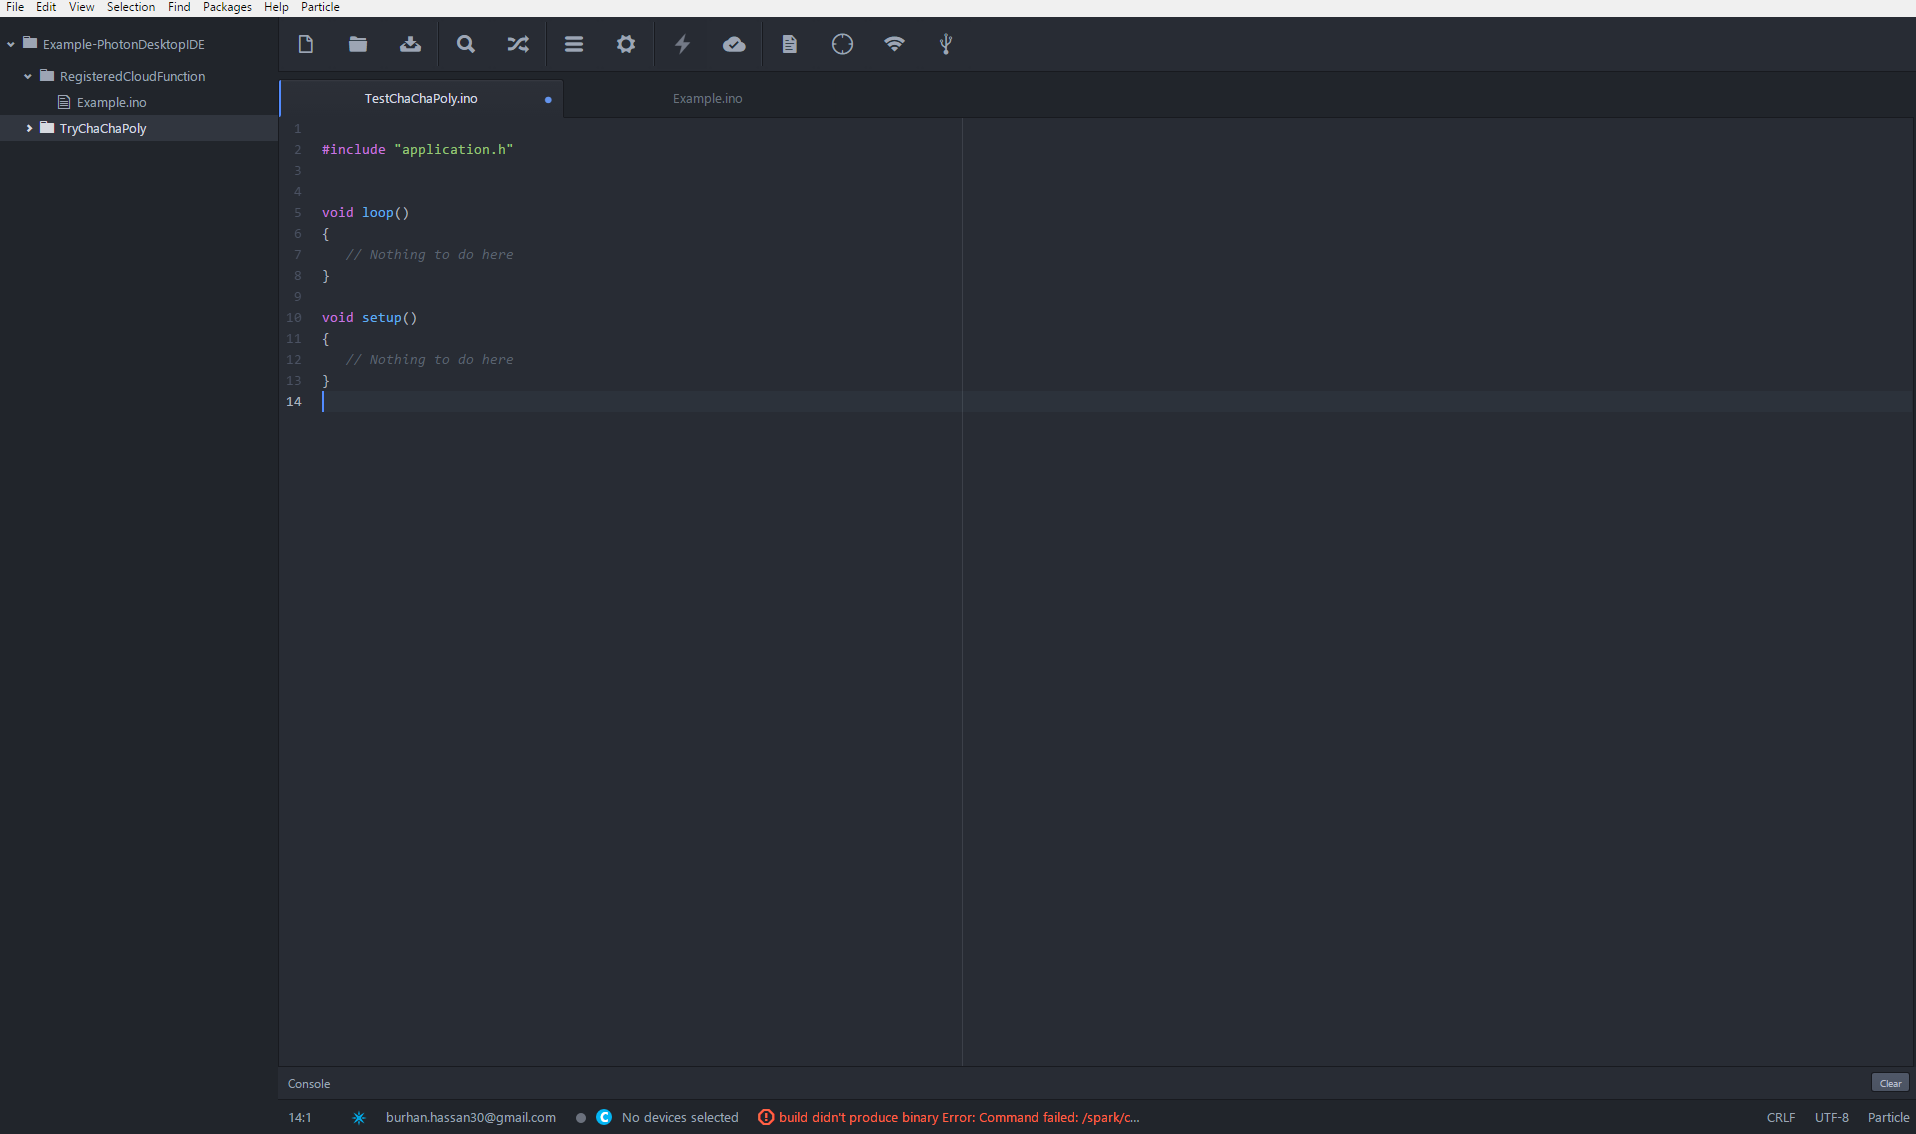Open serial monitor via USB icon
The width and height of the screenshot is (1916, 1134).
(x=946, y=44)
